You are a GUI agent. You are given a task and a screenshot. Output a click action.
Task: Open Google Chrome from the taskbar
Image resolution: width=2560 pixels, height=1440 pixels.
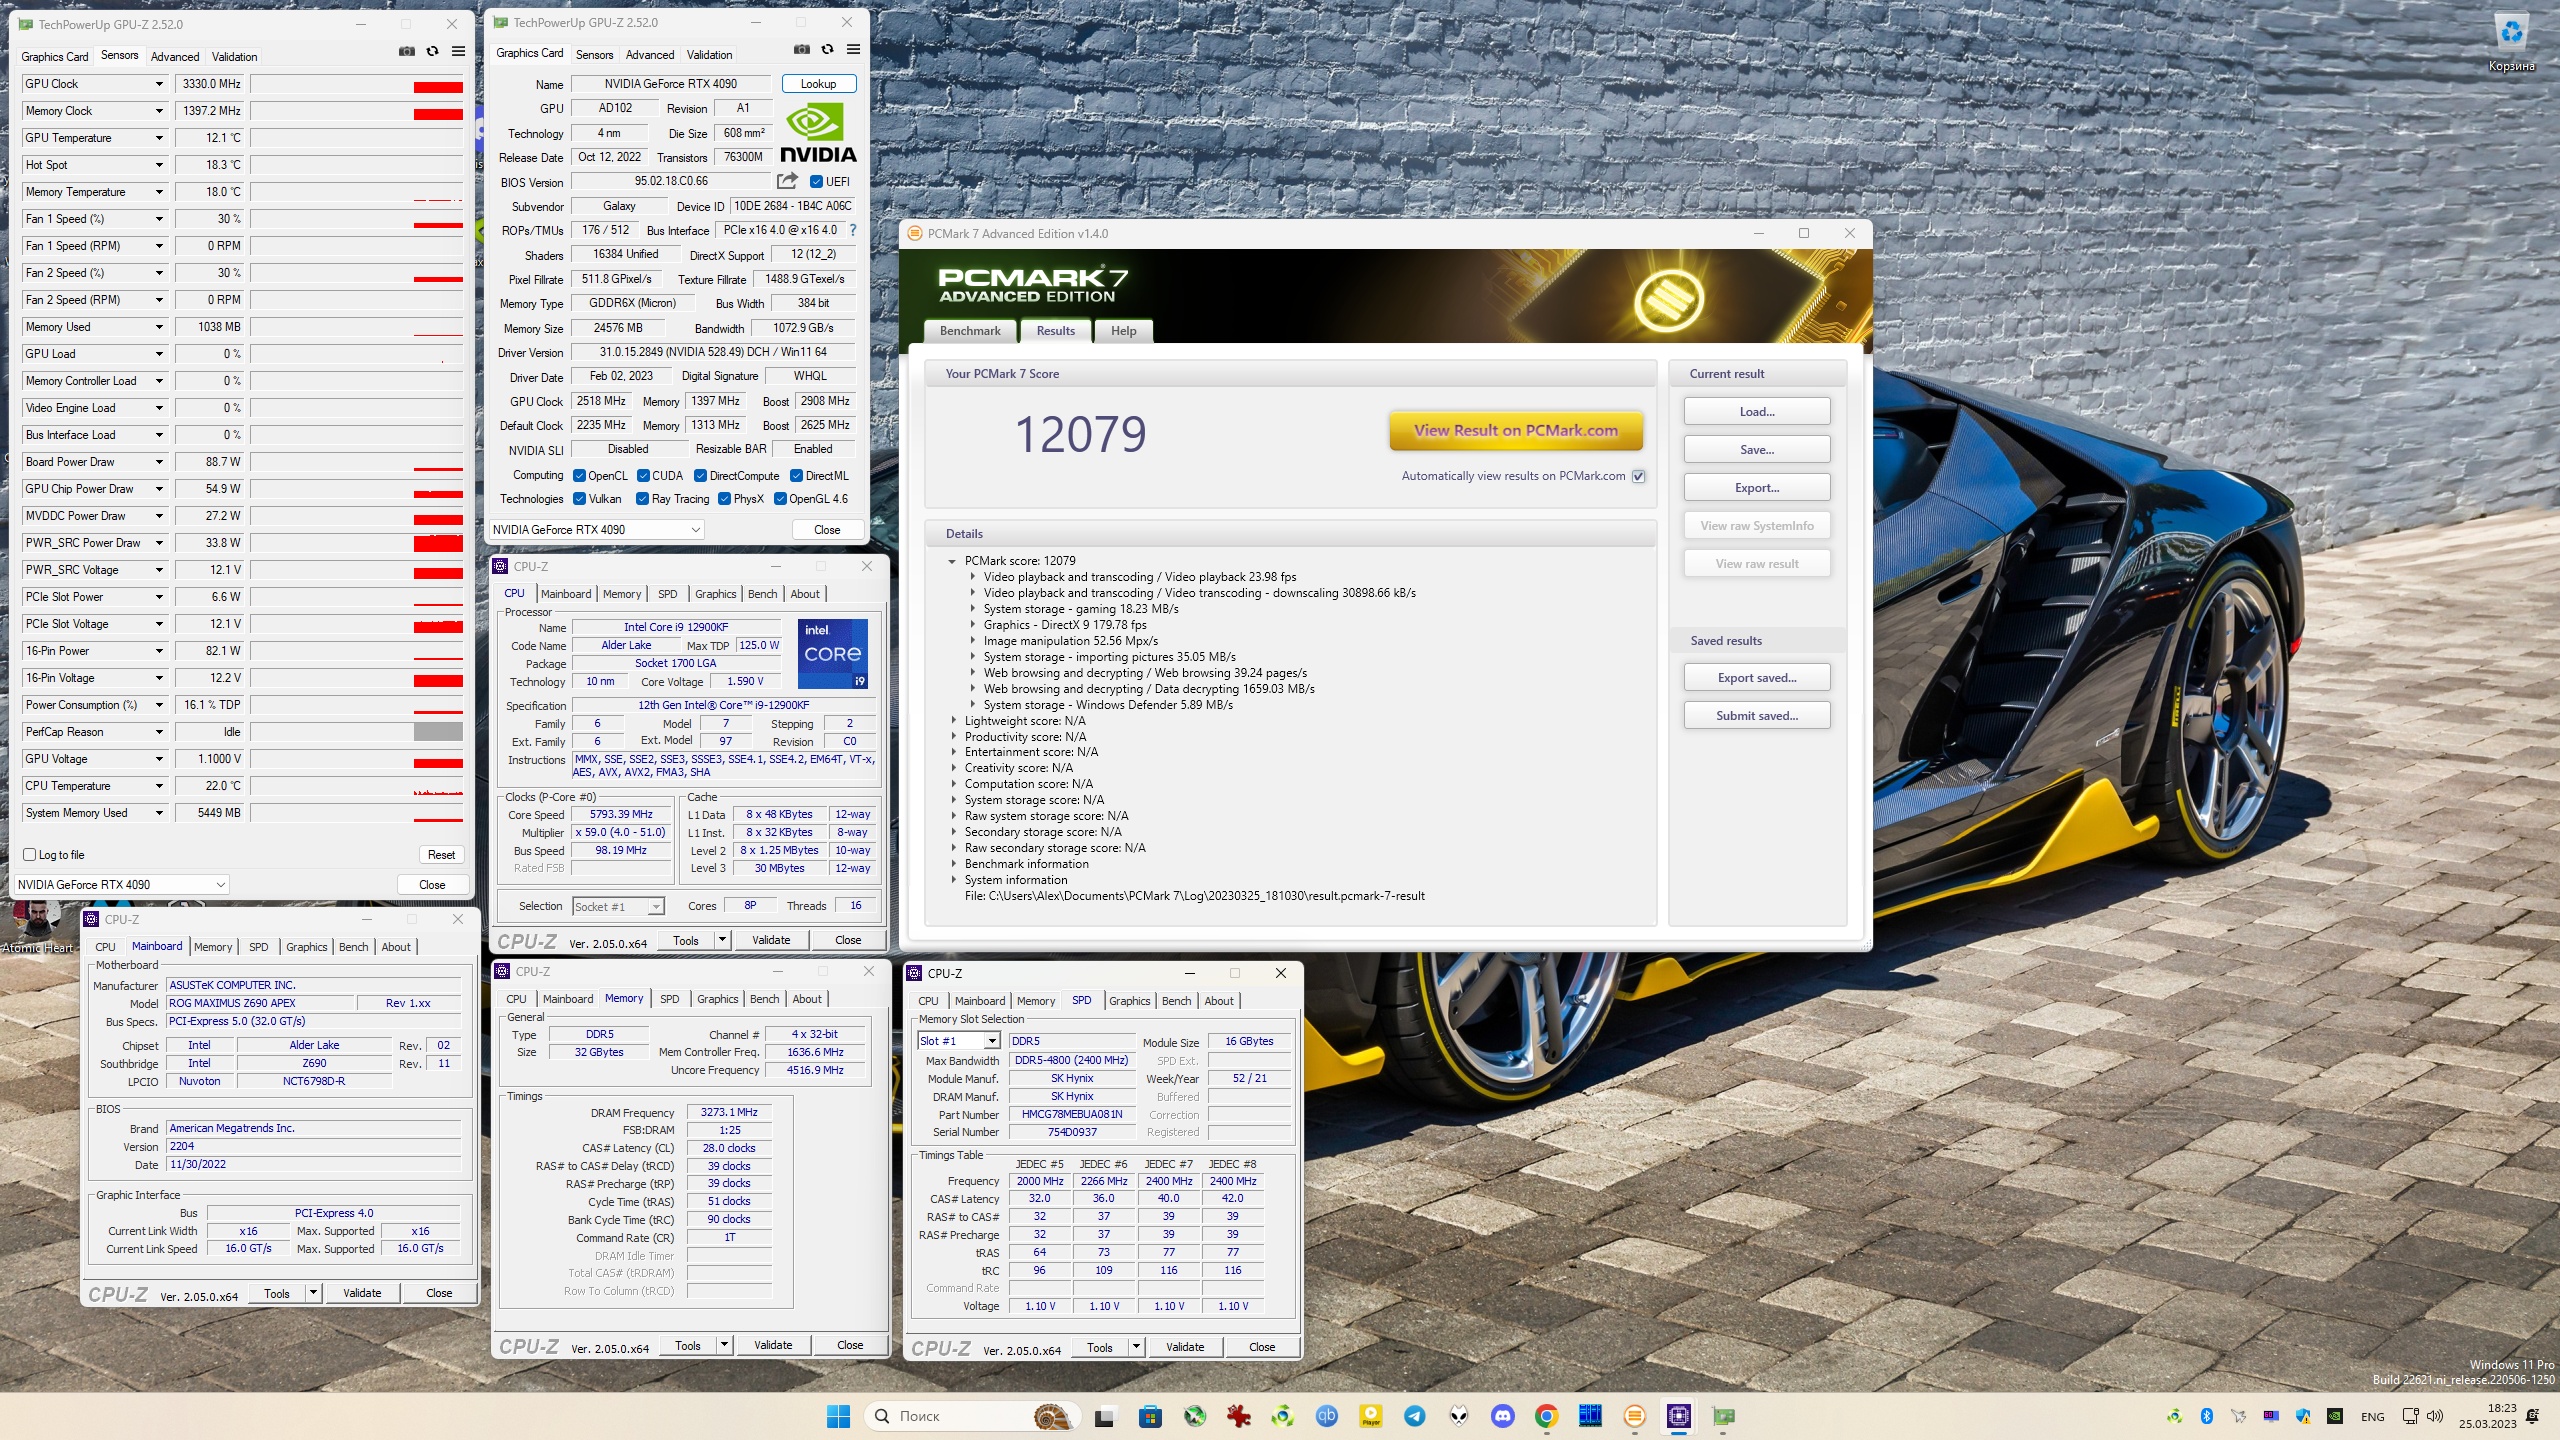click(x=1546, y=1416)
